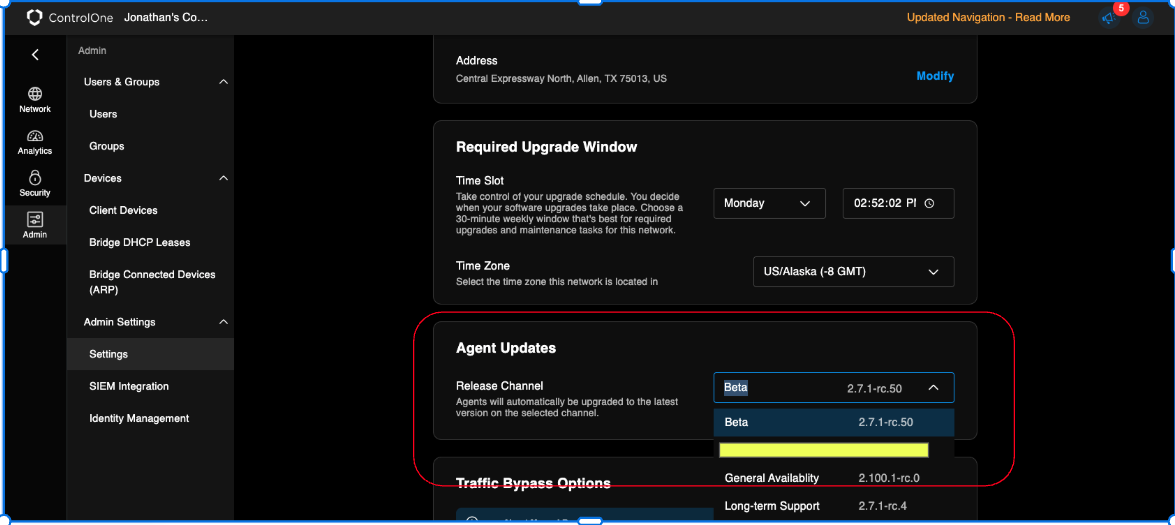
Task: Click the clock icon in time field
Action: [x=929, y=203]
